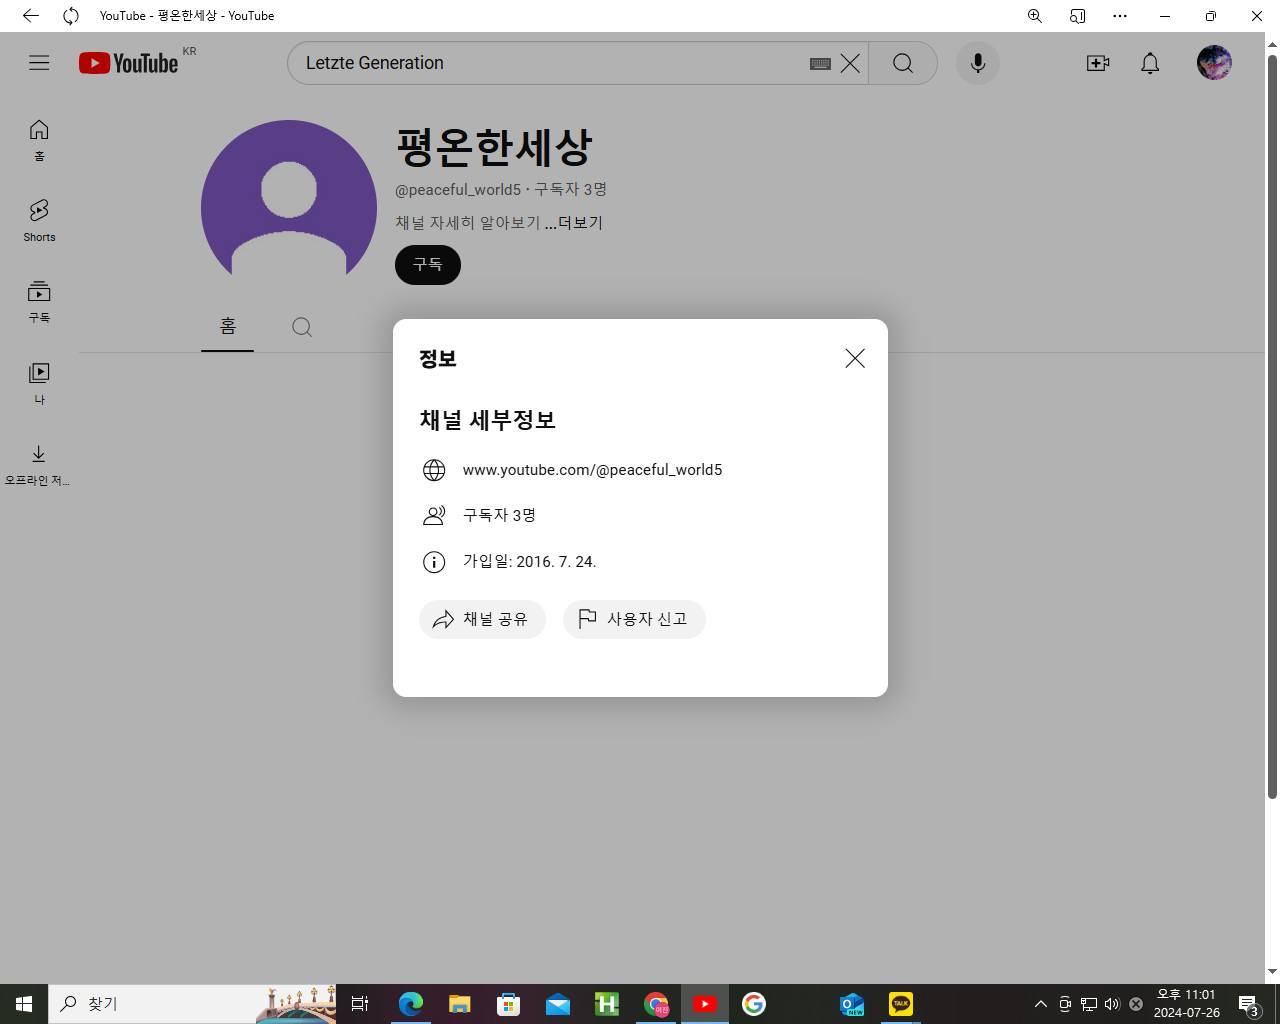
Task: Click the 사용자 신고 report button
Action: click(634, 619)
